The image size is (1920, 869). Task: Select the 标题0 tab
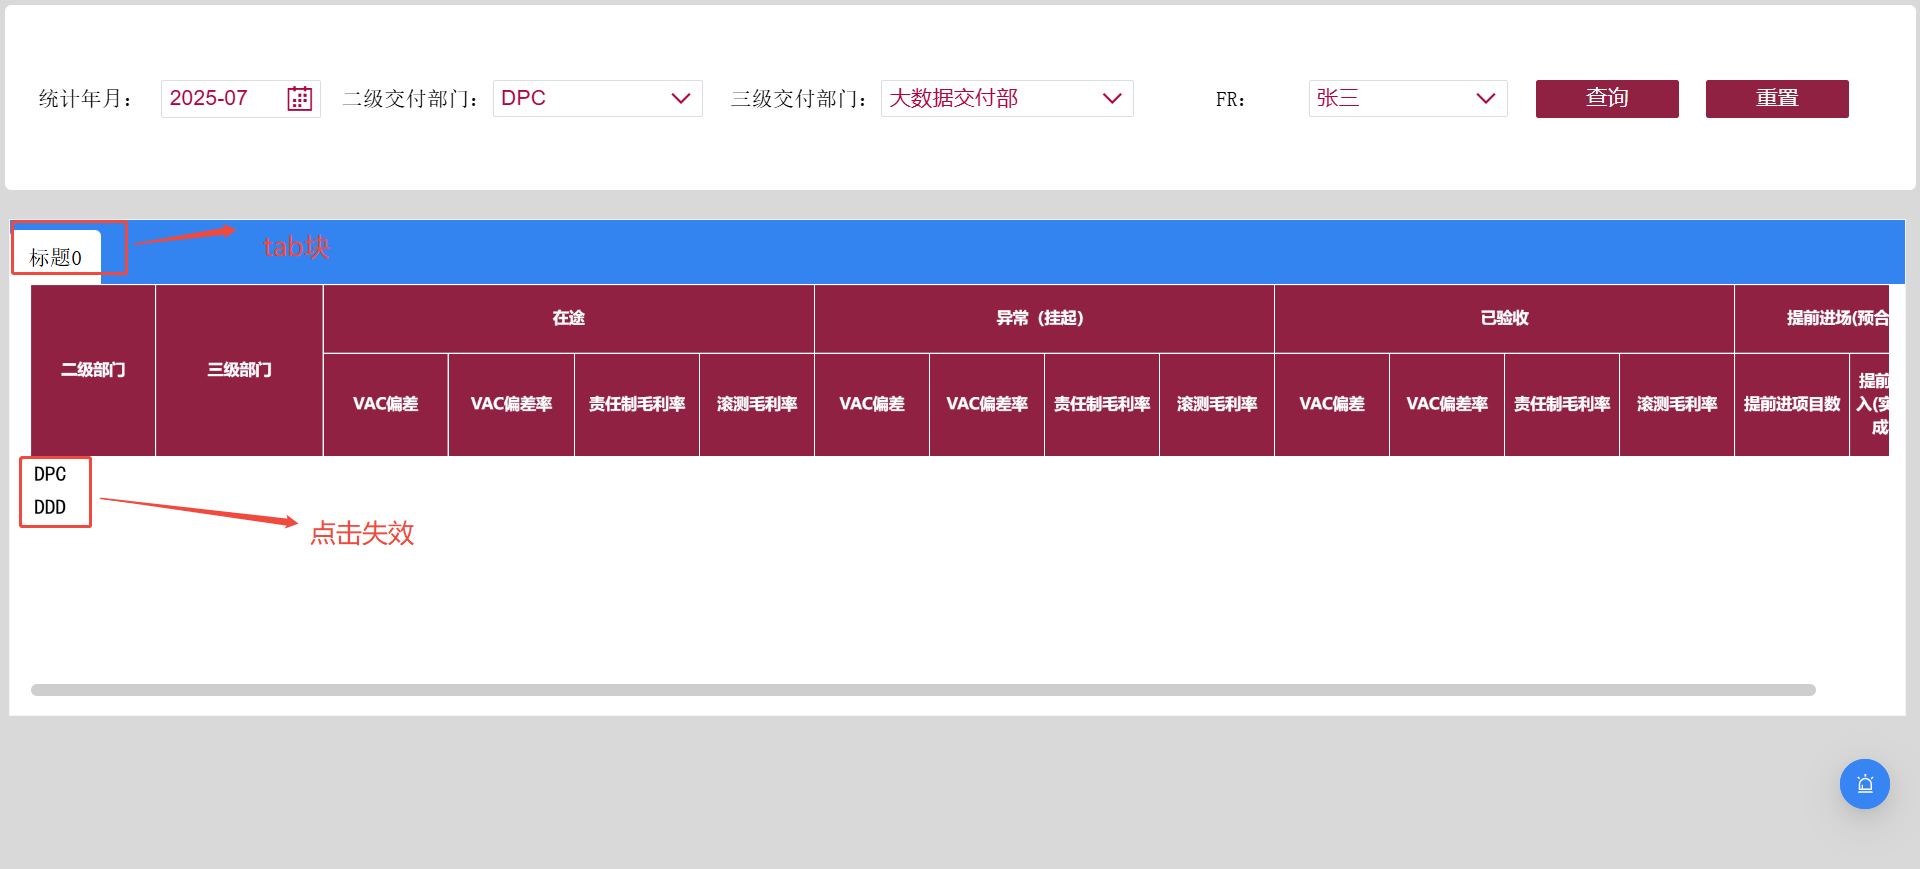pos(56,257)
